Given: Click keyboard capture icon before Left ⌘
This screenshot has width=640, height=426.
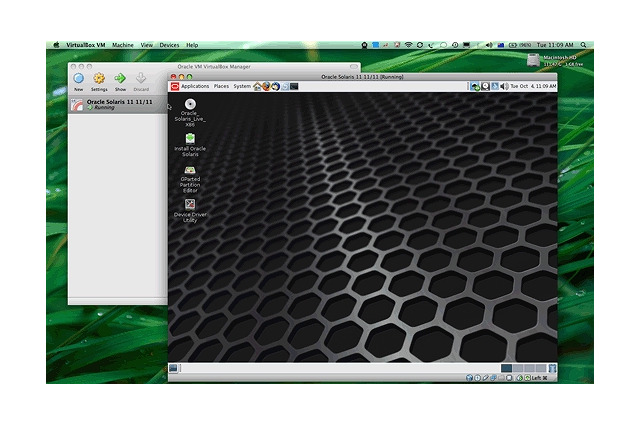Looking at the screenshot, I should [527, 378].
